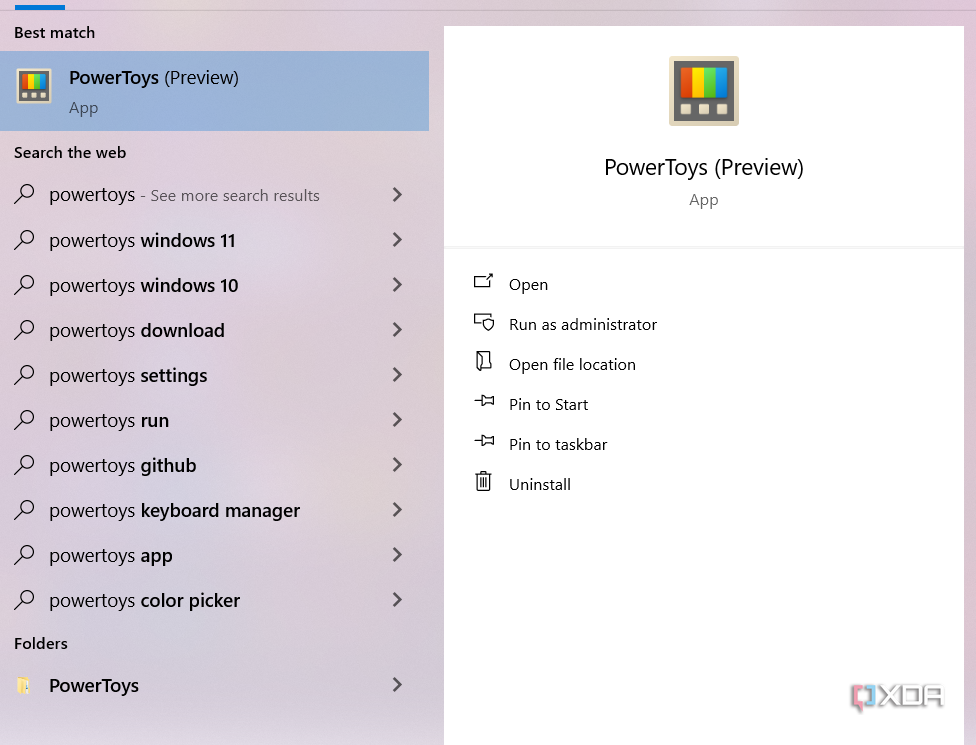The height and width of the screenshot is (745, 976).
Task: Expand the 'powertoys settings' chevron
Action: [x=397, y=375]
